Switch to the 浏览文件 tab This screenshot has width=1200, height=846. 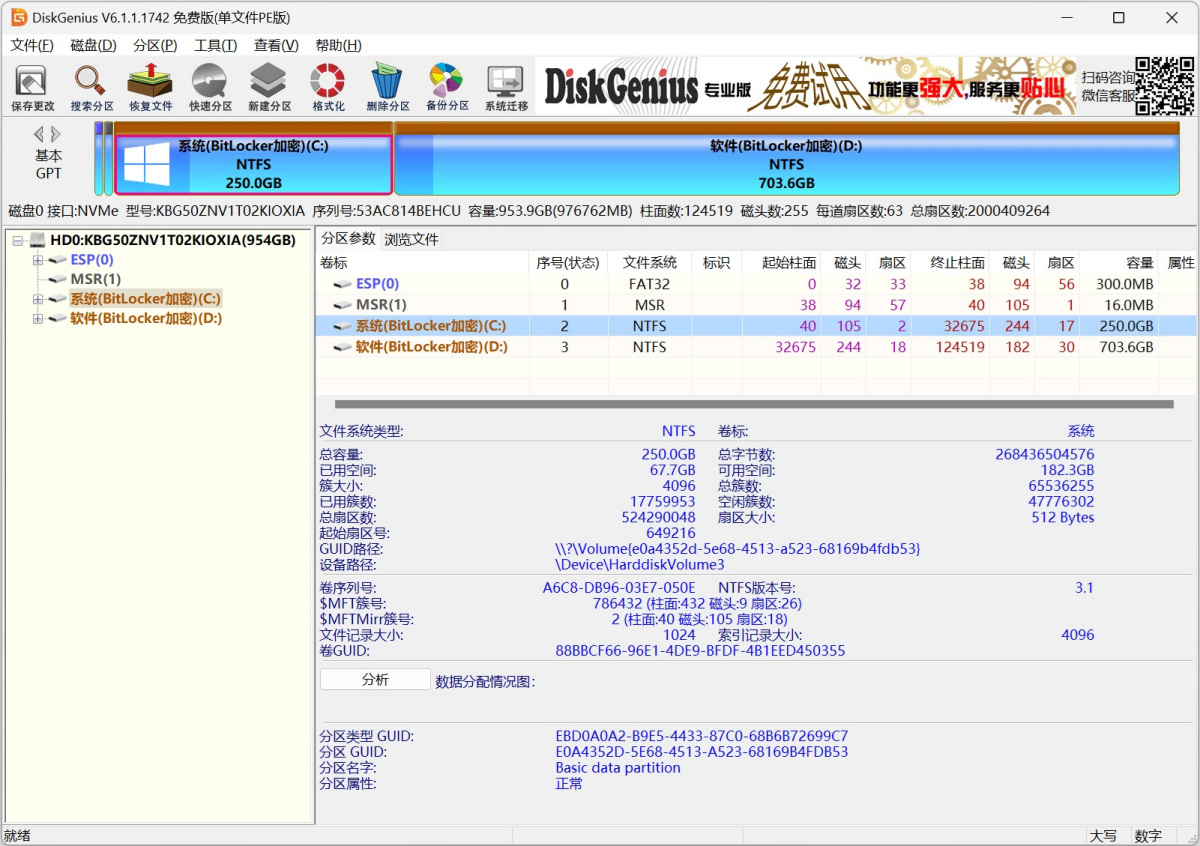point(411,239)
